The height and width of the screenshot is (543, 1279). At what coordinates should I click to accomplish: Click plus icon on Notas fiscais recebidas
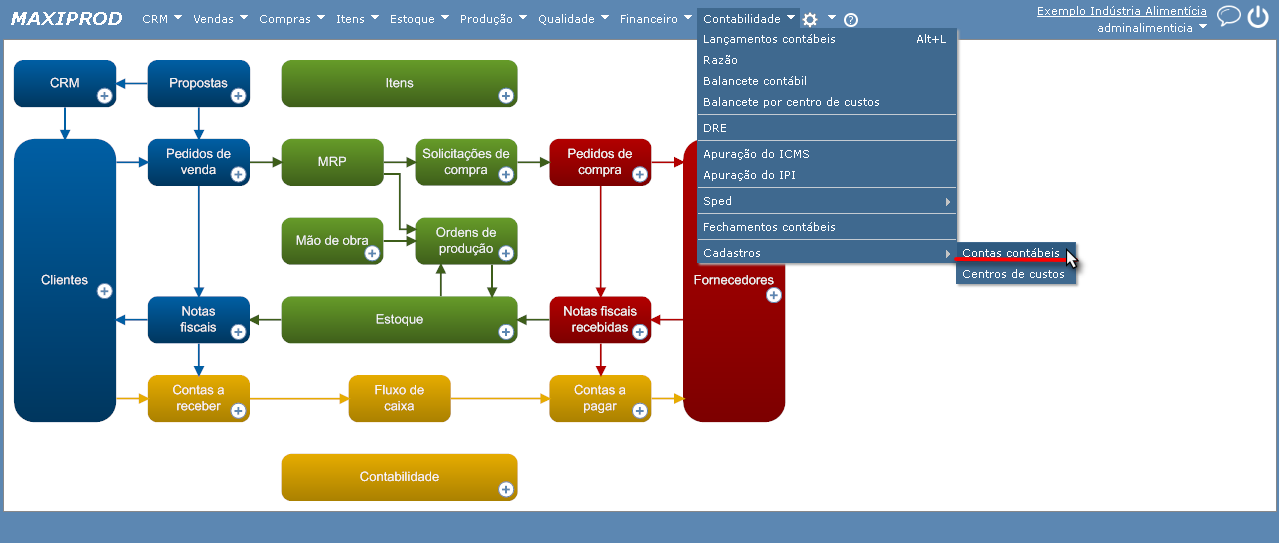640,332
